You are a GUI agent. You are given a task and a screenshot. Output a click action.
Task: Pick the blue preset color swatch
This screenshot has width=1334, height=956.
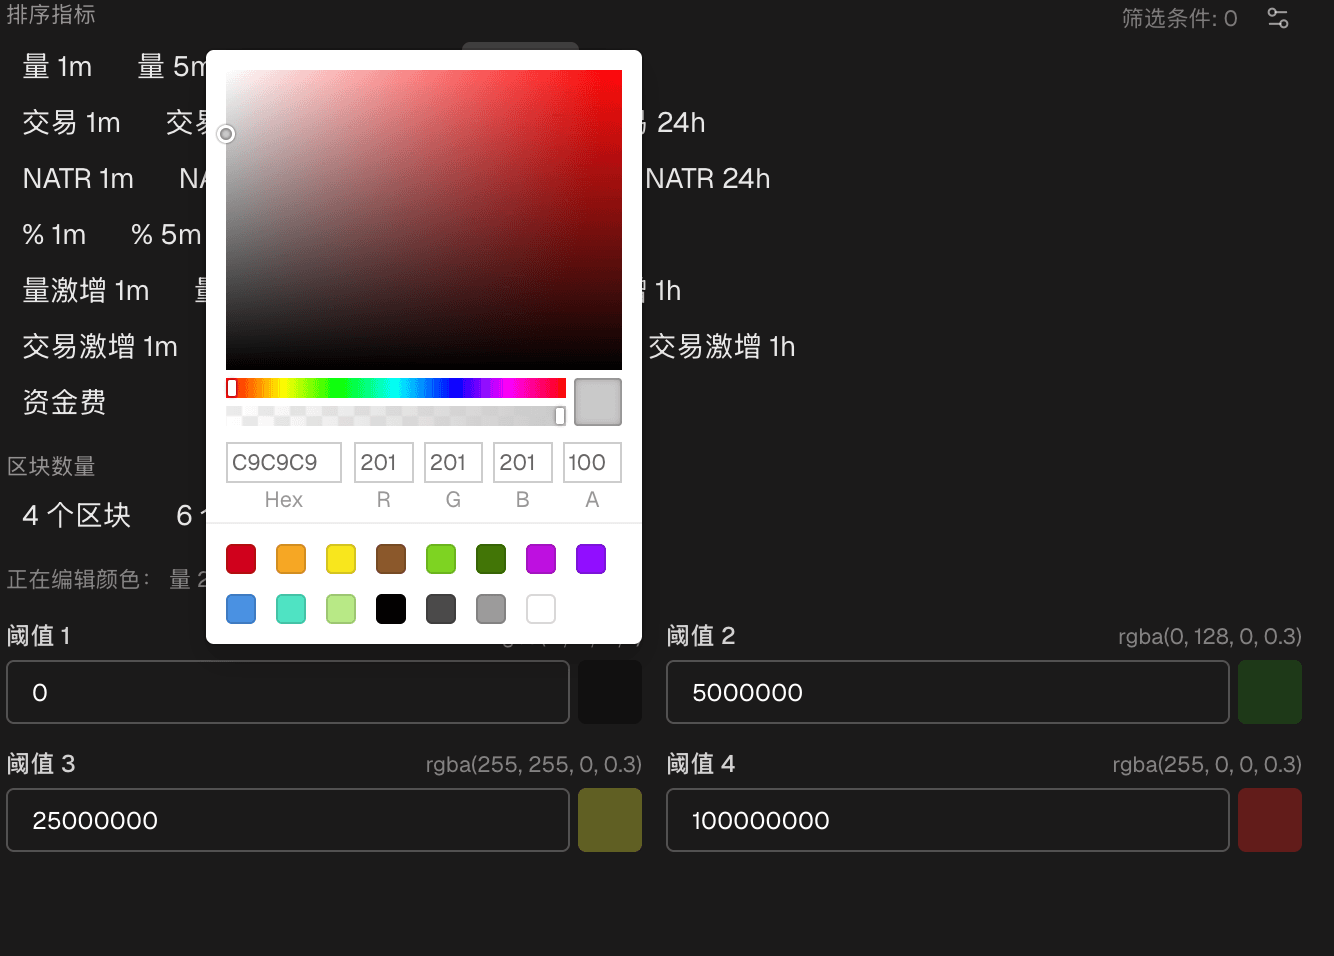(241, 609)
